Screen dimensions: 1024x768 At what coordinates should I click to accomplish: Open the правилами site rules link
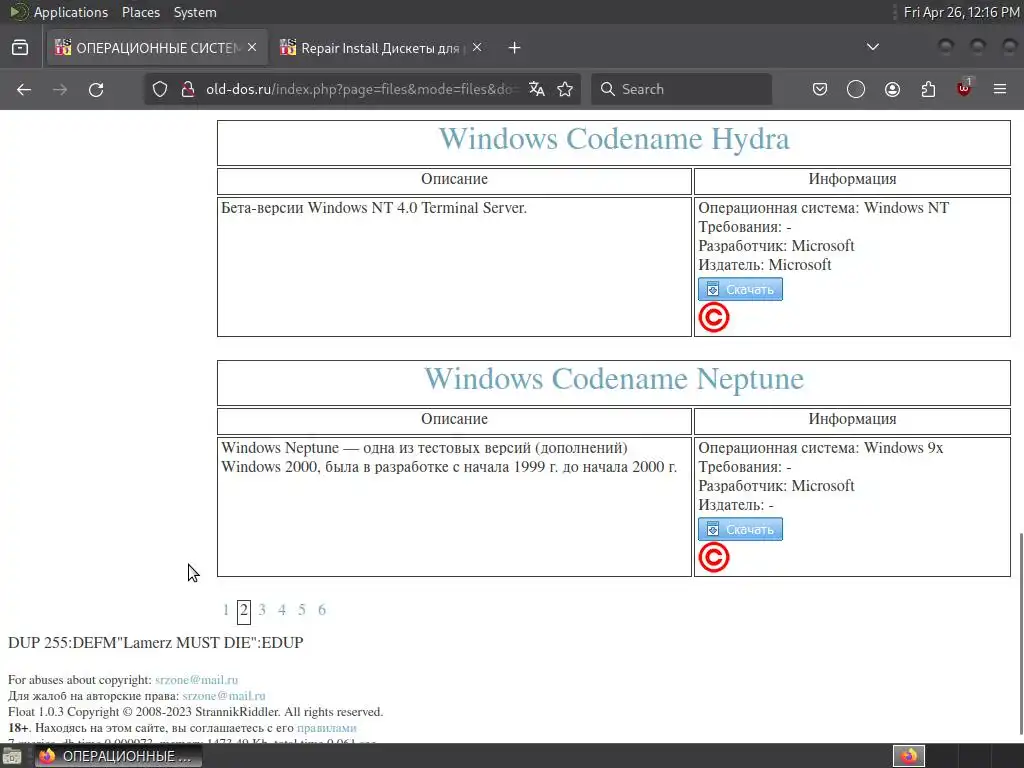(327, 728)
